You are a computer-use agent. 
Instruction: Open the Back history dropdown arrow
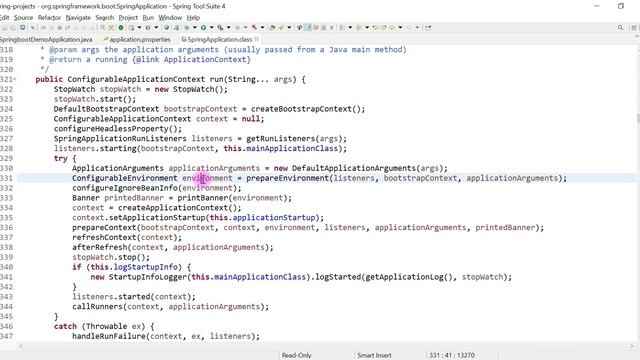[400, 28]
